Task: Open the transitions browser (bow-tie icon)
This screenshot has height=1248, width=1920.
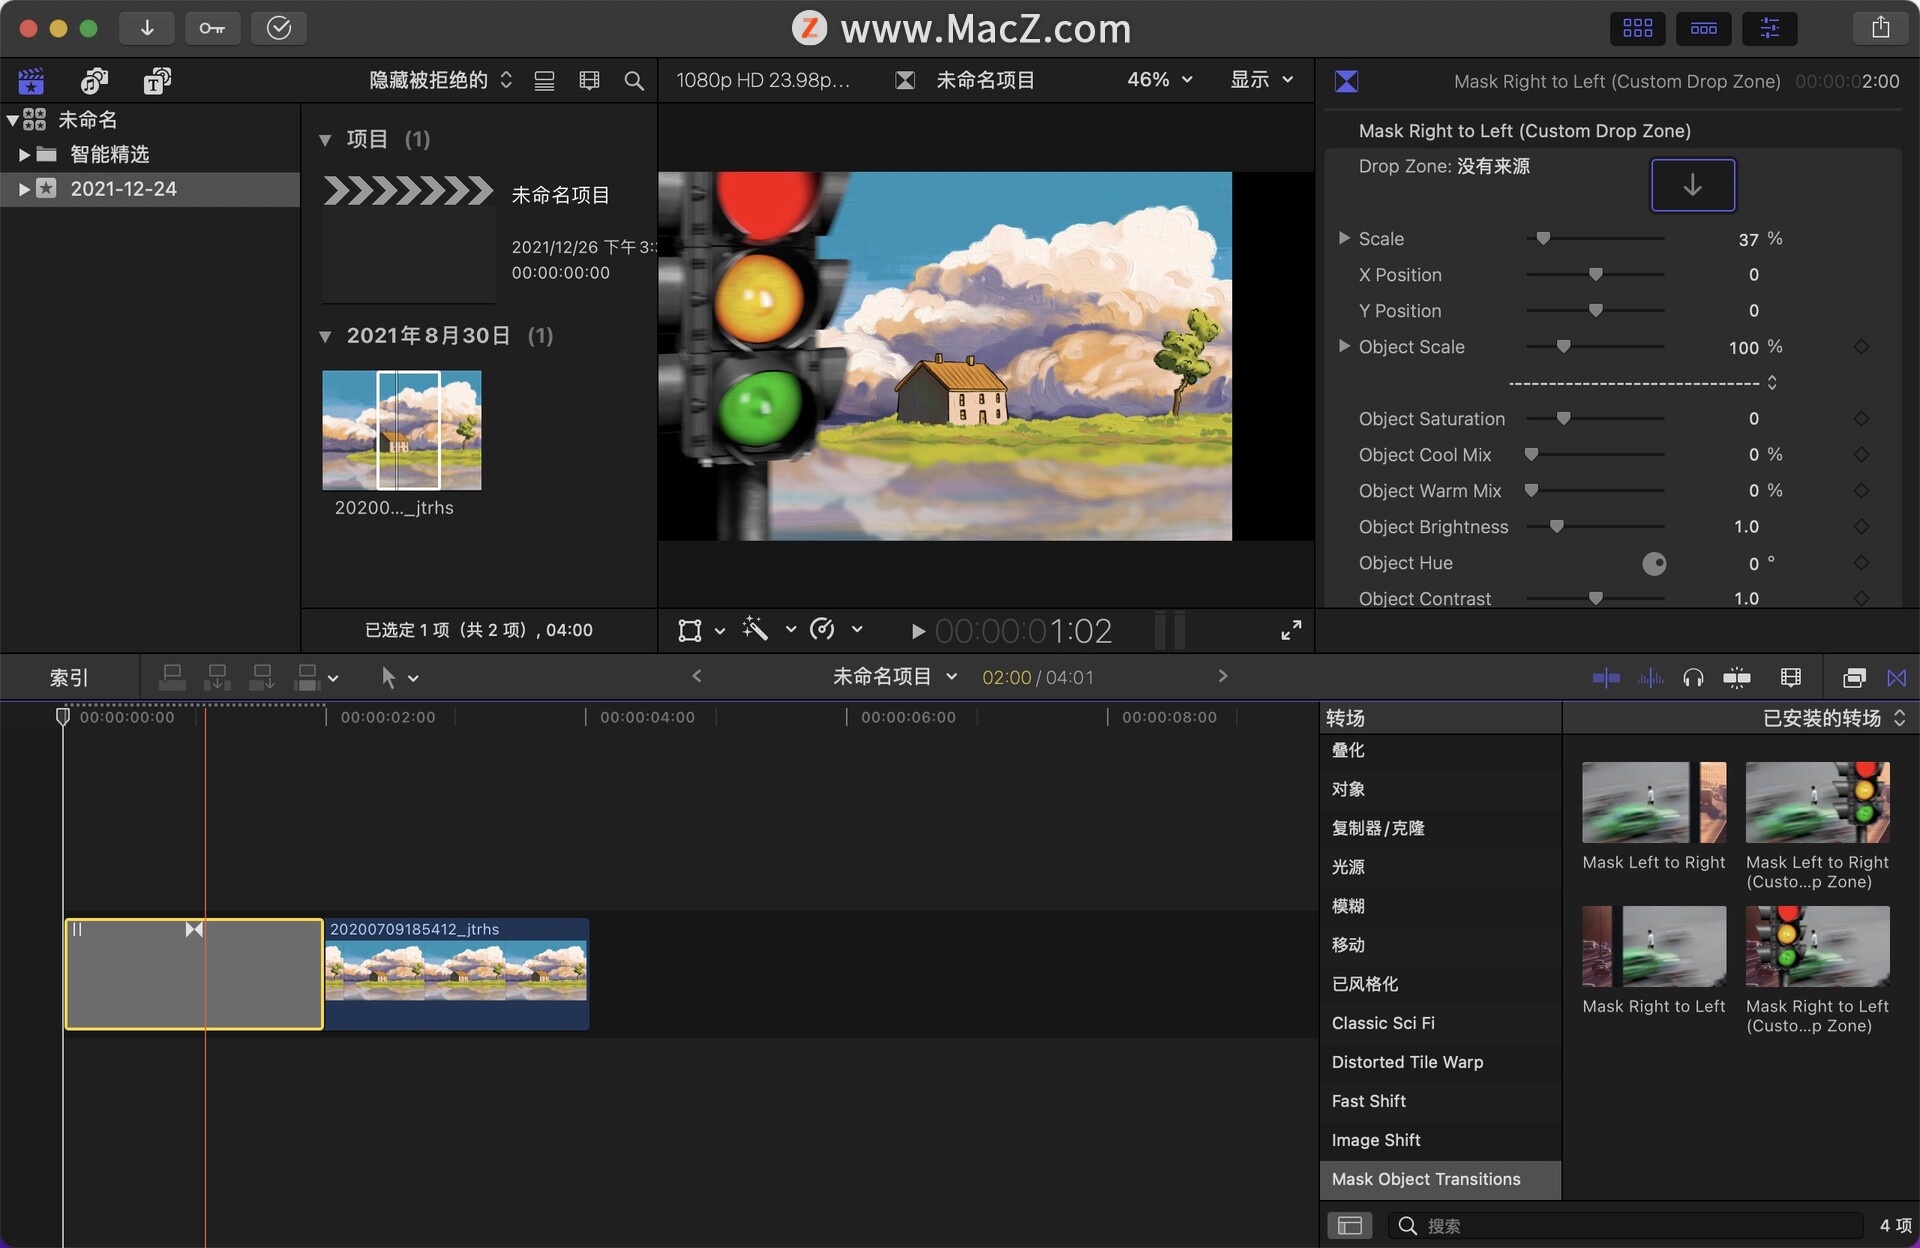Action: click(1897, 677)
